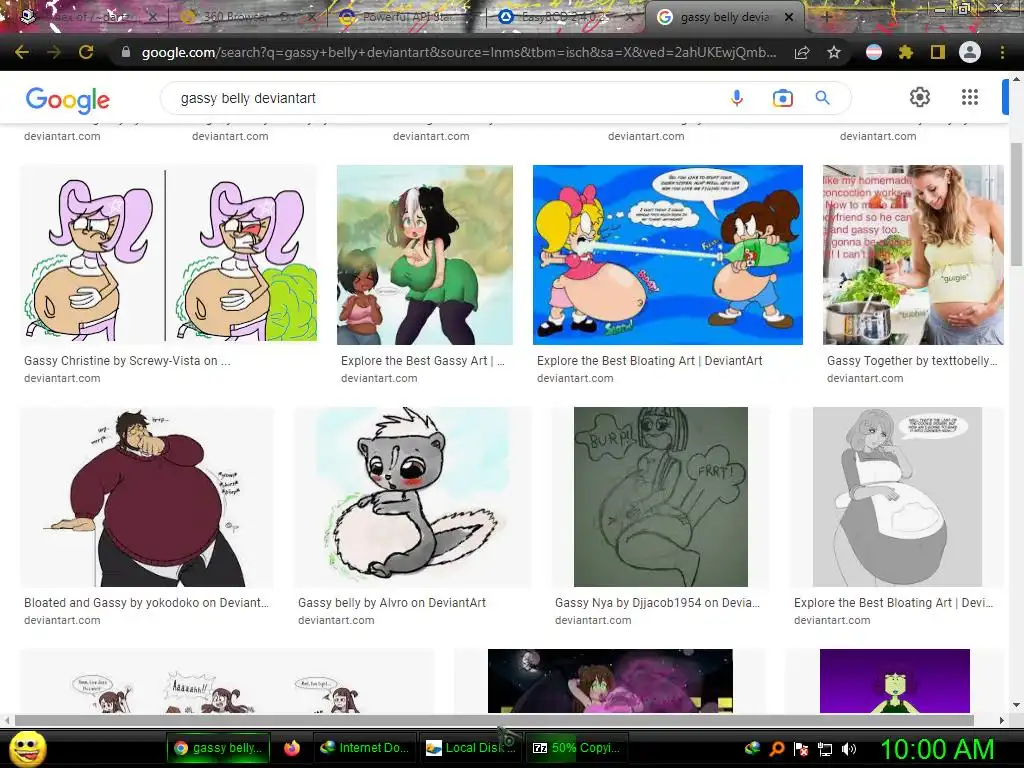Open a new tab with plus button
1024x768 pixels.
(826, 17)
